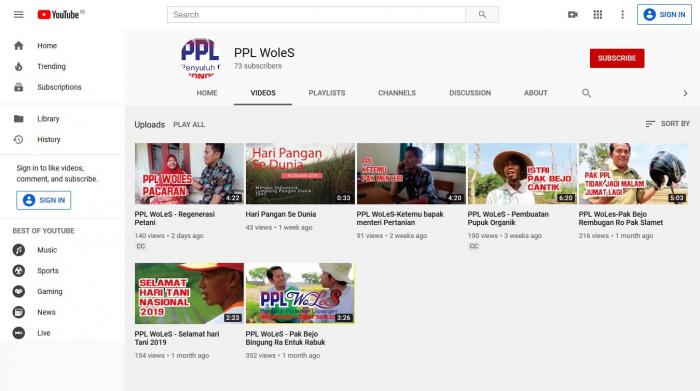Open the Selamat Hari Tani Nasional 2019 thumbnail

tap(189, 293)
